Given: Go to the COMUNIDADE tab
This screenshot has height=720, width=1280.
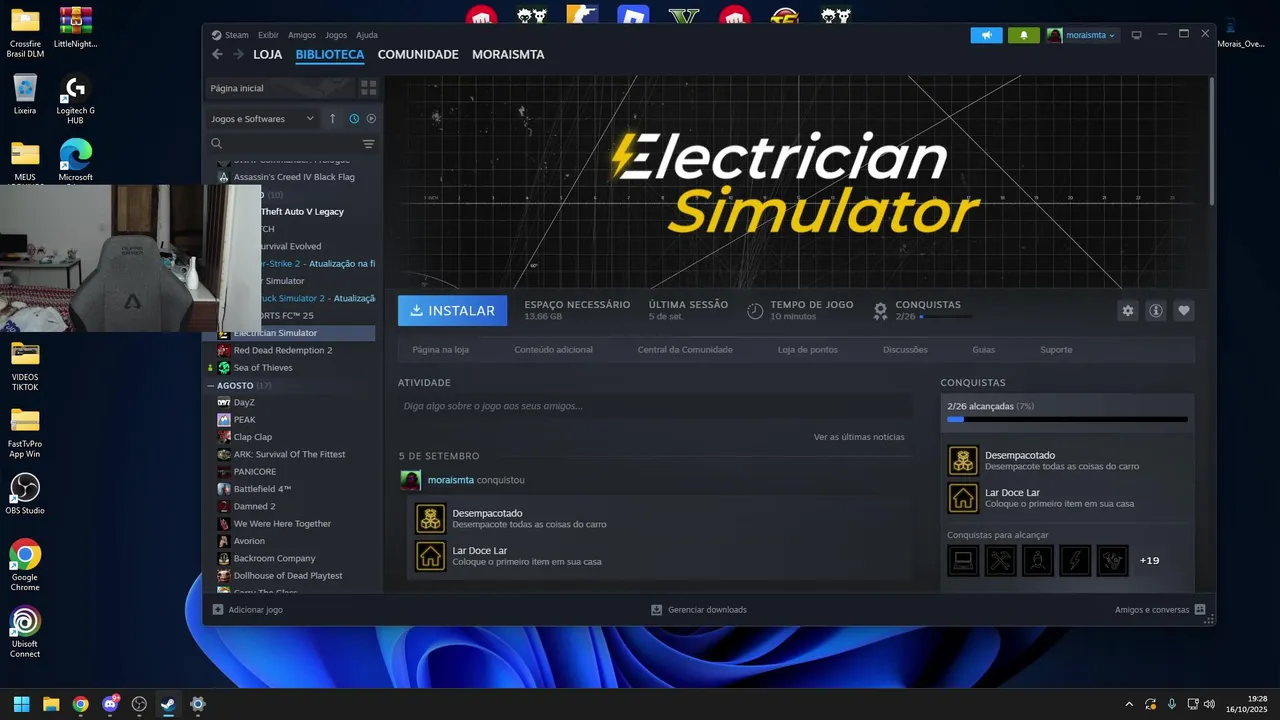Looking at the screenshot, I should pos(418,55).
